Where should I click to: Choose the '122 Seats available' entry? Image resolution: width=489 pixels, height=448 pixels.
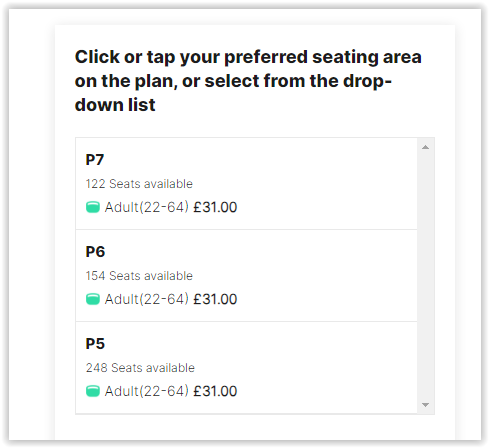point(139,184)
